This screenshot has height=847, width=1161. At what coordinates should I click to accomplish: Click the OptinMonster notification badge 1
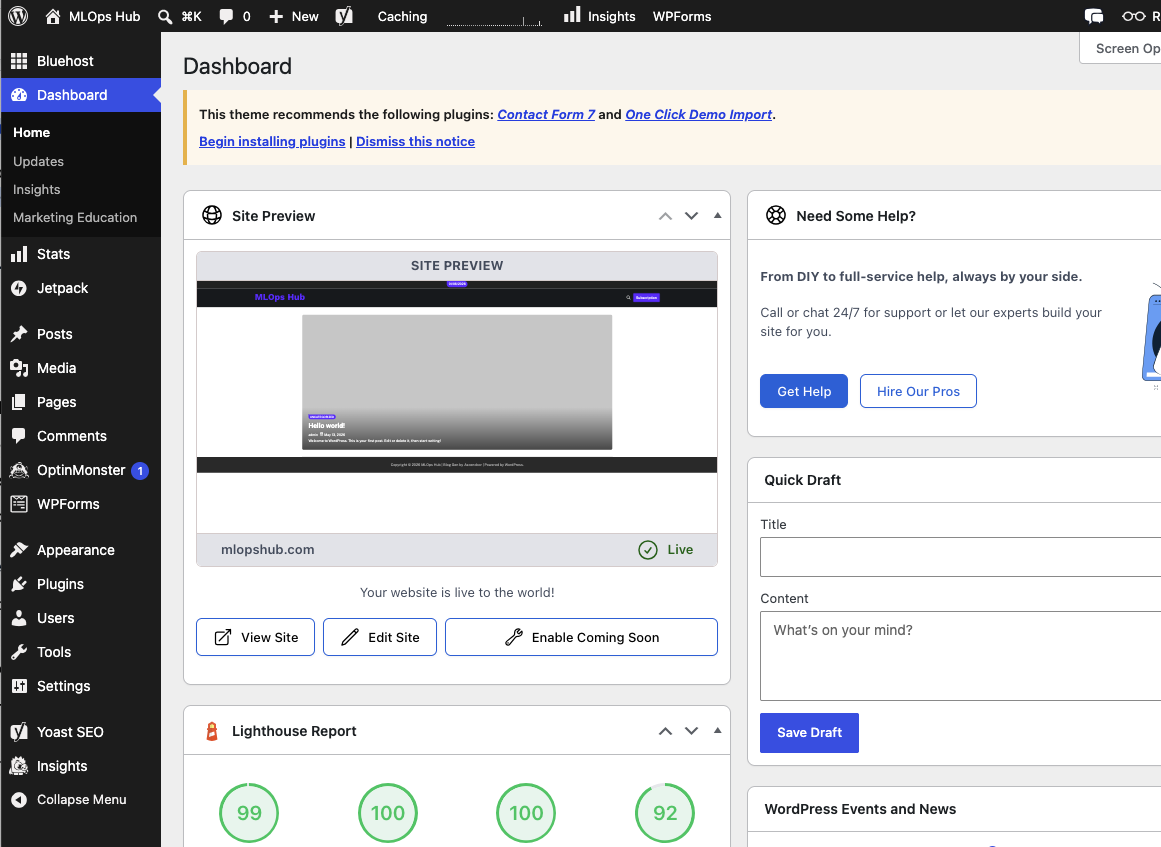coord(140,471)
